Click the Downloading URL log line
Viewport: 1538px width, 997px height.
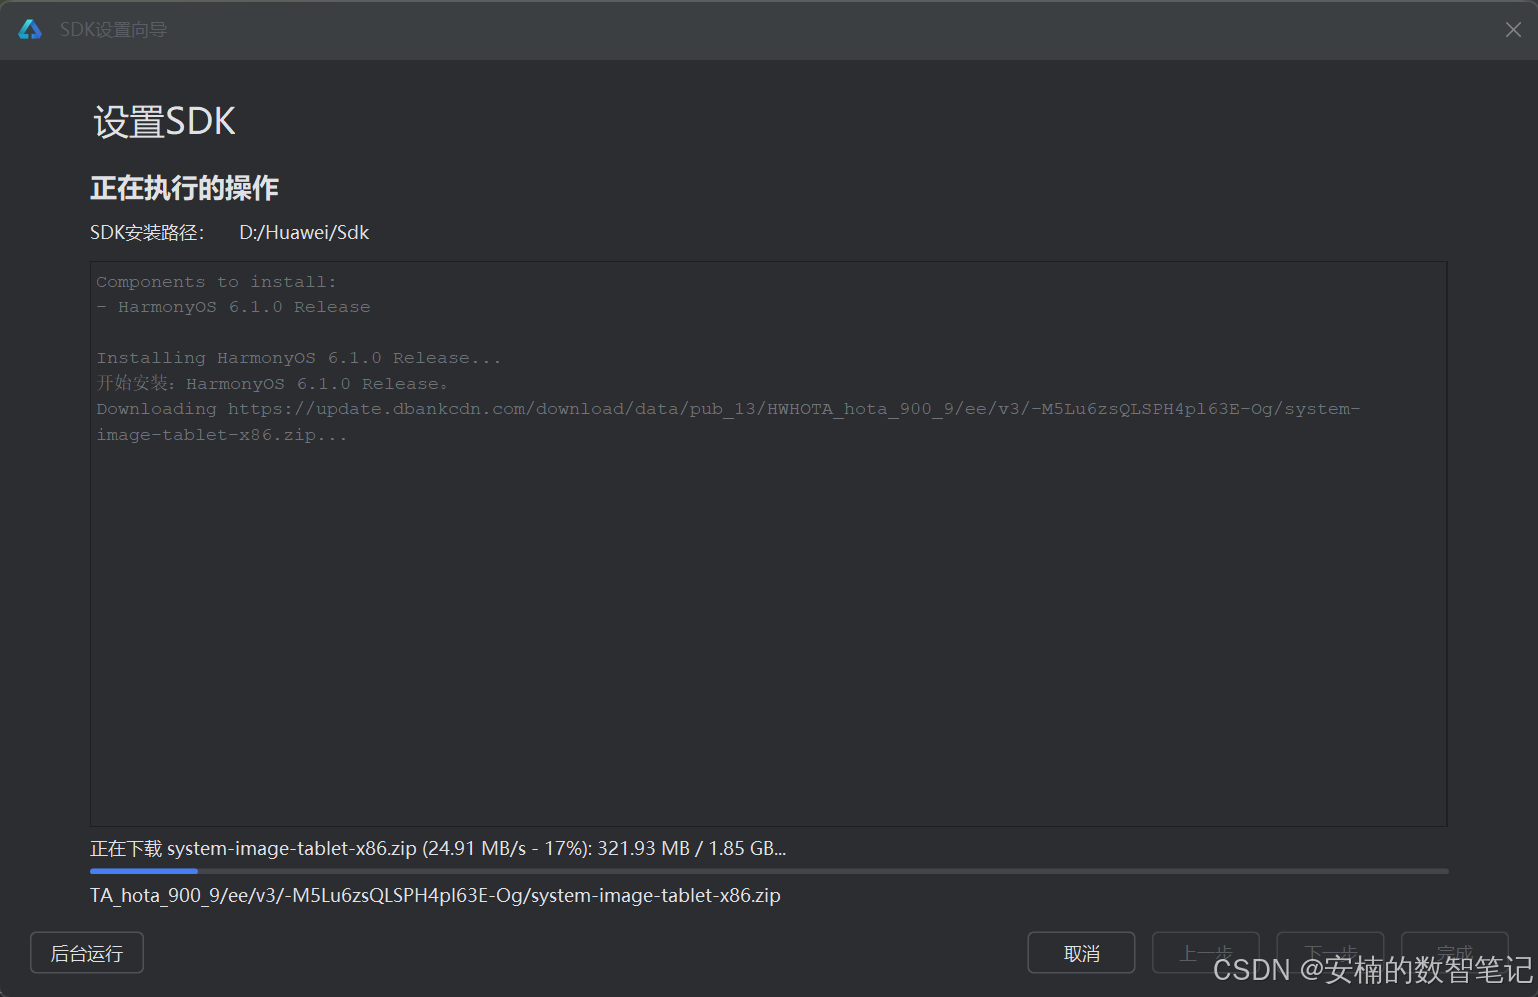point(728,409)
